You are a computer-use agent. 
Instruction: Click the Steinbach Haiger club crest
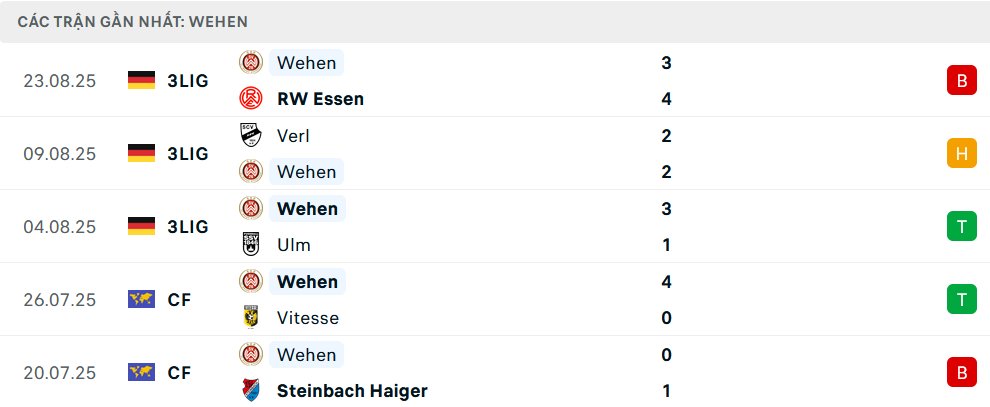[249, 390]
